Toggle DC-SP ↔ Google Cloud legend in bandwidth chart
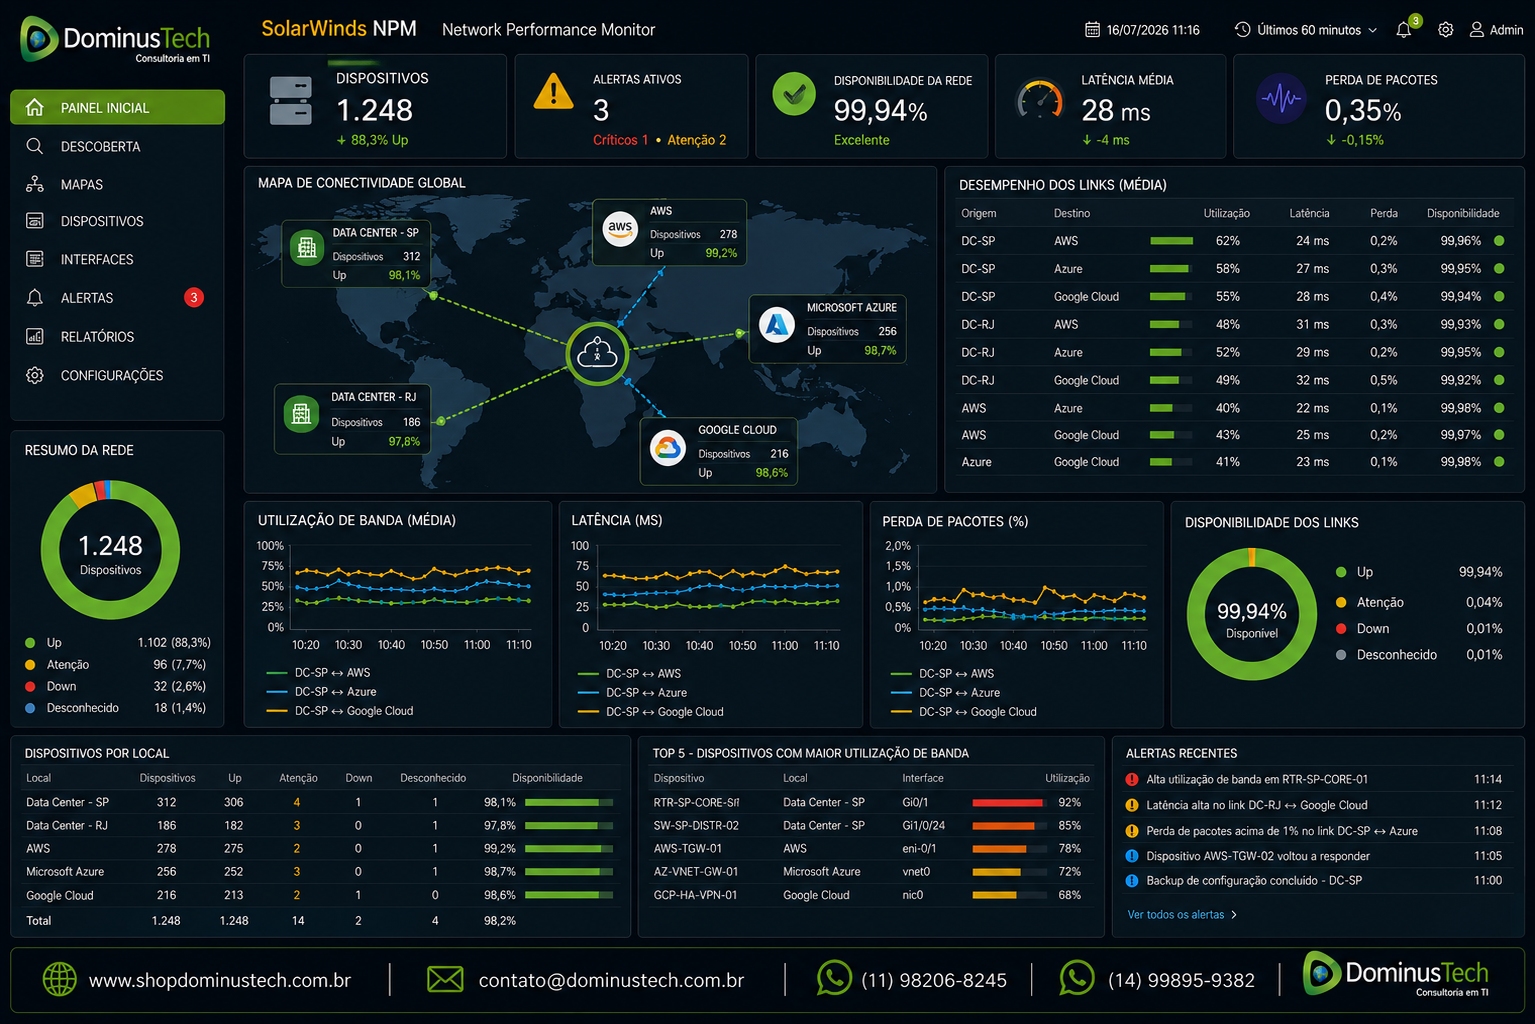The width and height of the screenshot is (1535, 1024). point(340,710)
